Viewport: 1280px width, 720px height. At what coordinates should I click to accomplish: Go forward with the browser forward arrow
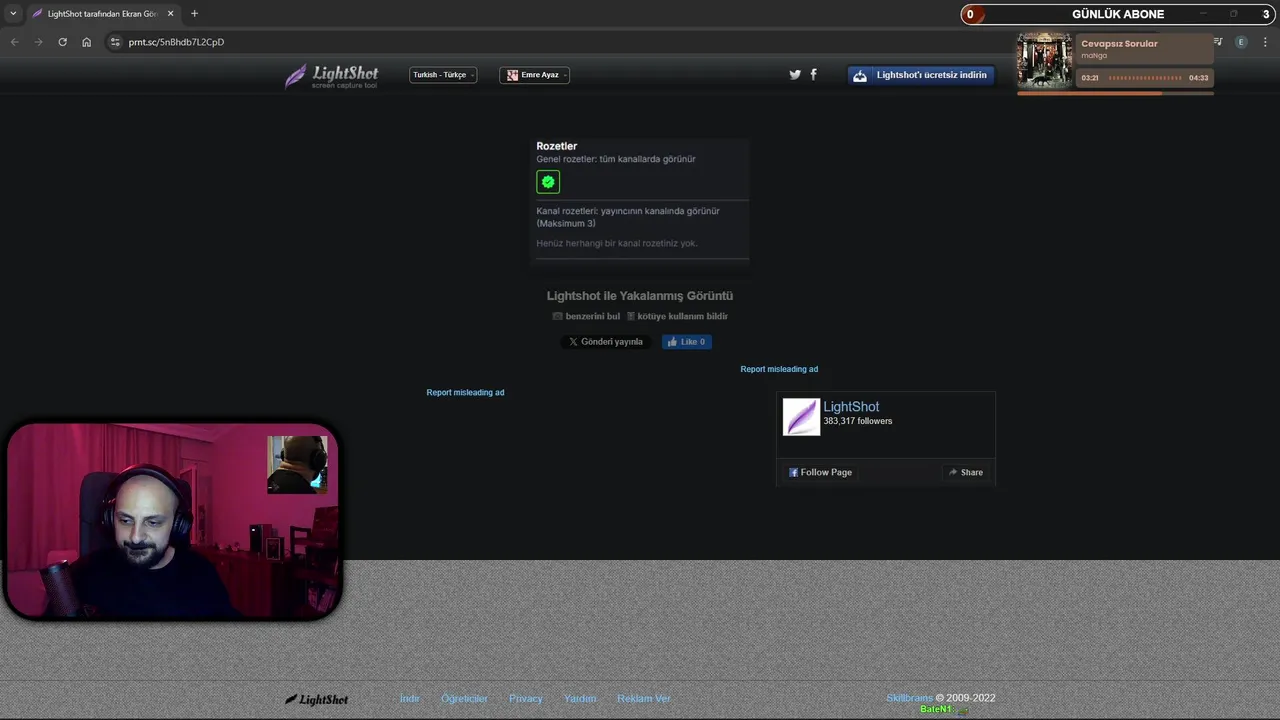(x=38, y=42)
